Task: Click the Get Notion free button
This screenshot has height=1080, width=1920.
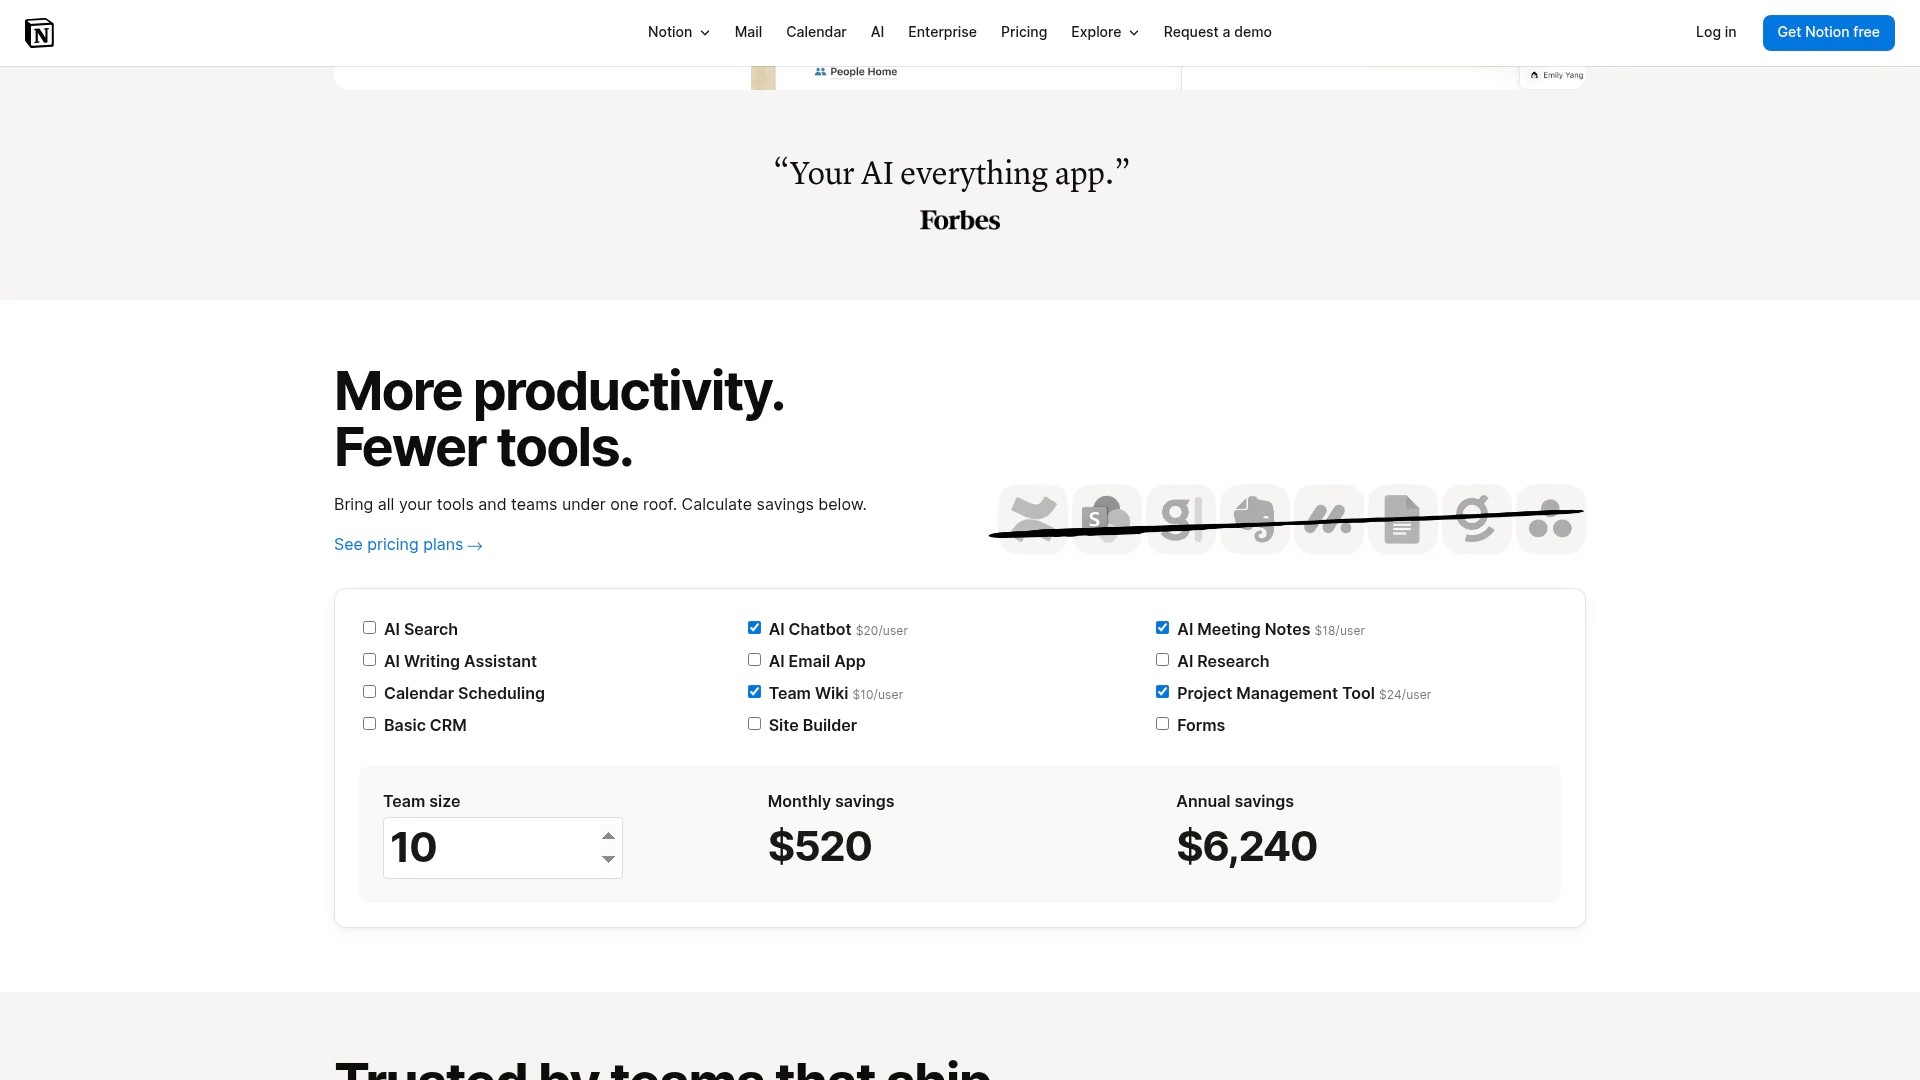Action: pos(1828,32)
